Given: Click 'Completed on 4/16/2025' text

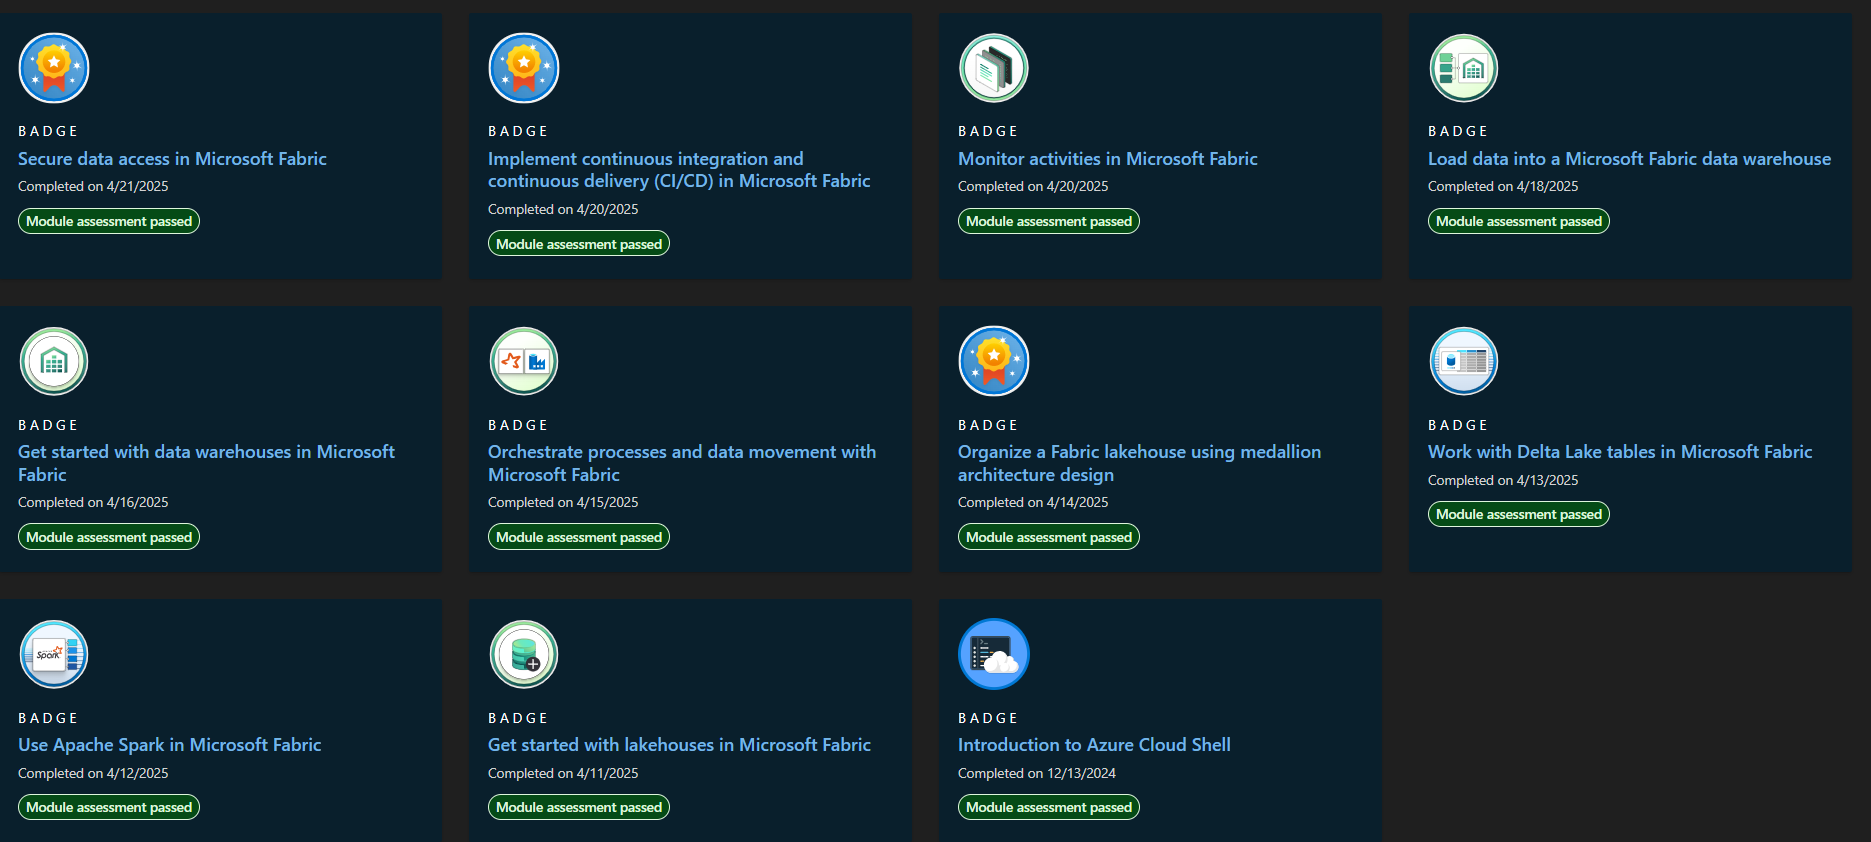Looking at the screenshot, I should (93, 502).
